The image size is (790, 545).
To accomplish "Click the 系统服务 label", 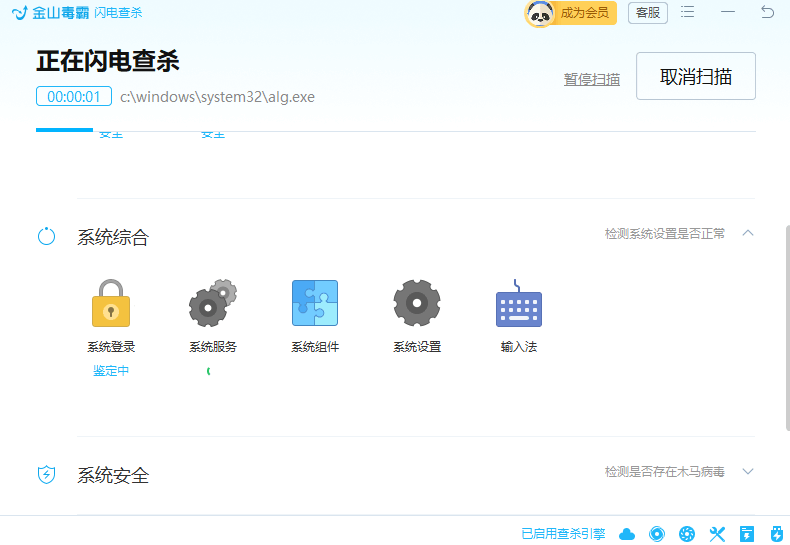I will [213, 347].
